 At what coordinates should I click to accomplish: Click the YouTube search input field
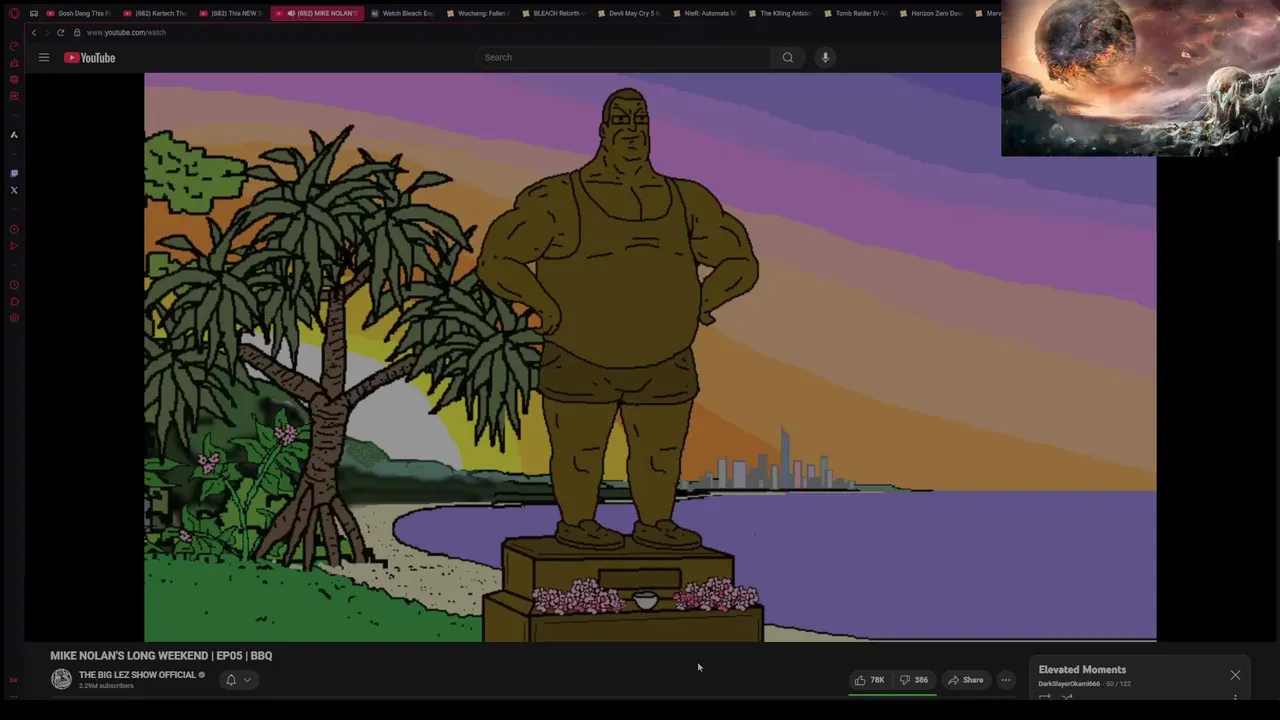[623, 57]
